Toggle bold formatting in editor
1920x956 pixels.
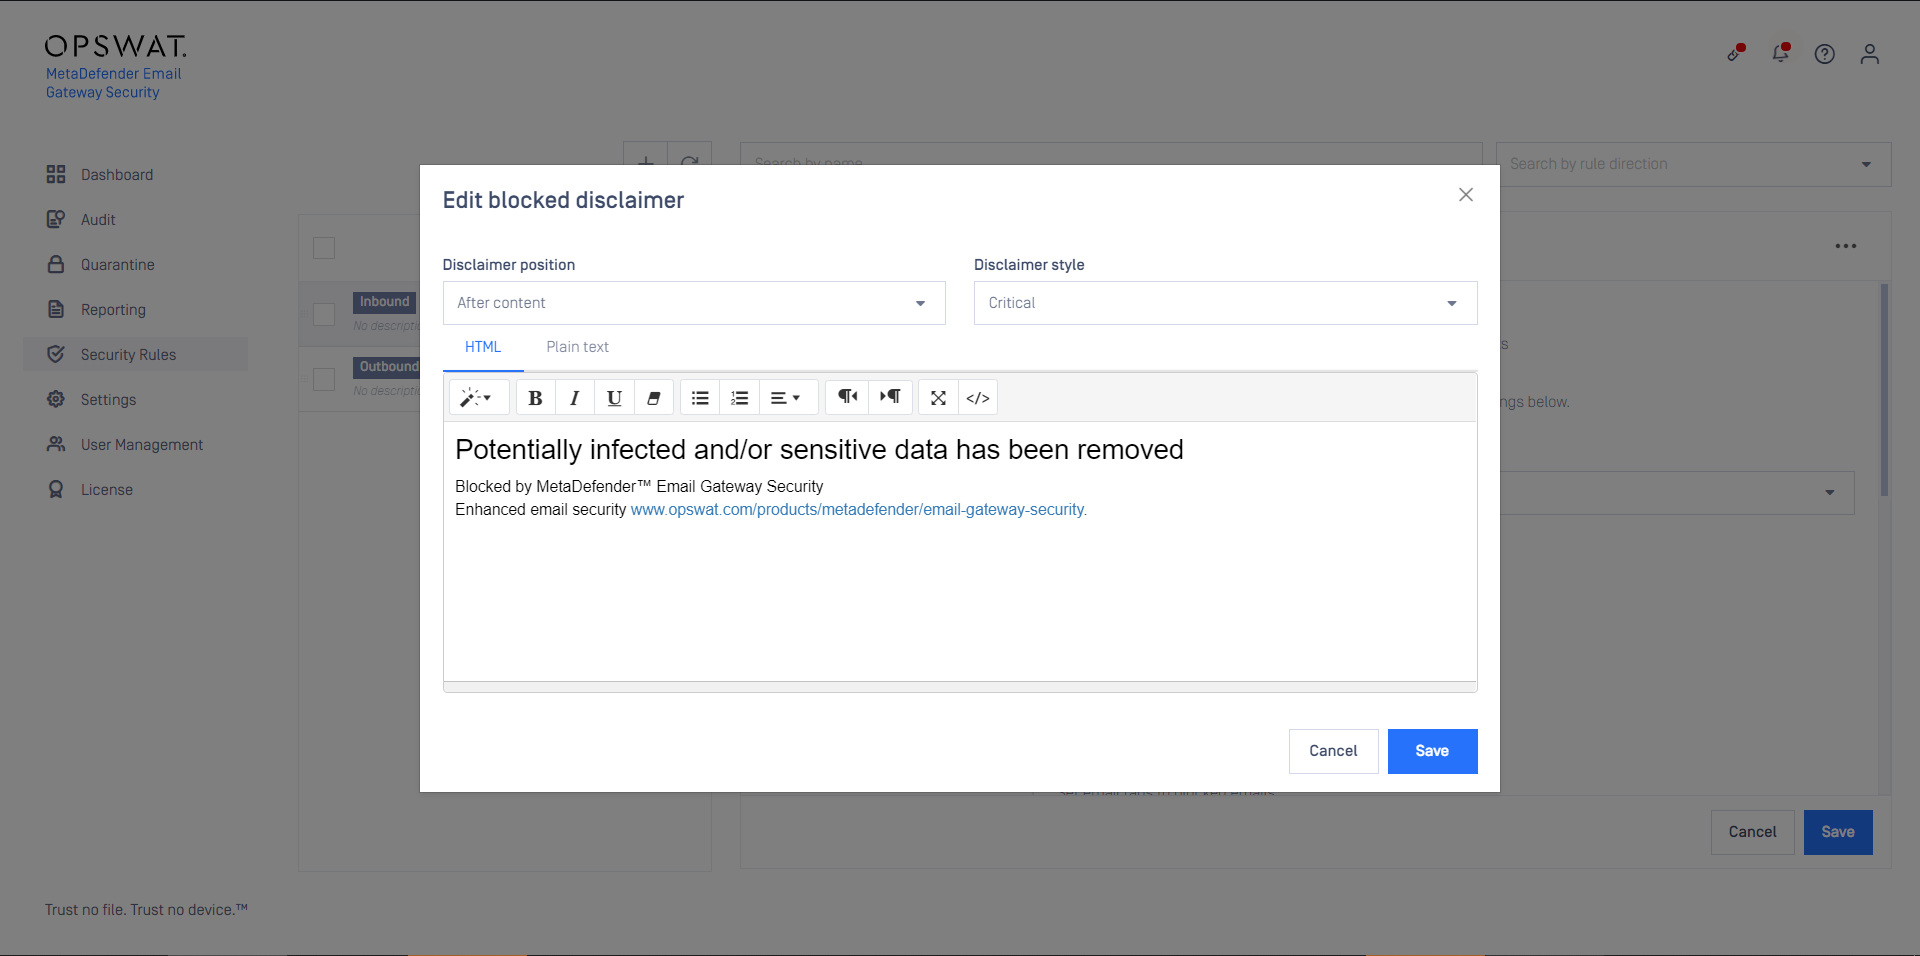[x=535, y=398]
